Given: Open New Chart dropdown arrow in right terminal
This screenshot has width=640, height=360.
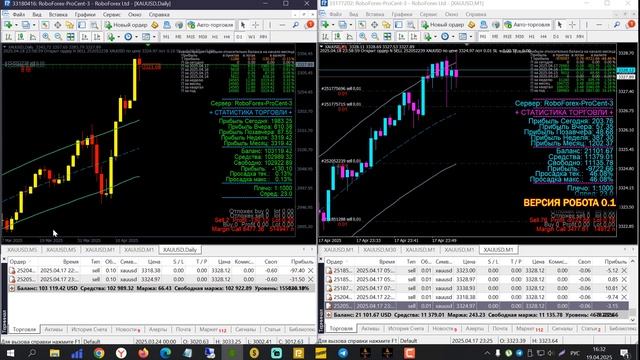Looking at the screenshot, I should point(333,25).
